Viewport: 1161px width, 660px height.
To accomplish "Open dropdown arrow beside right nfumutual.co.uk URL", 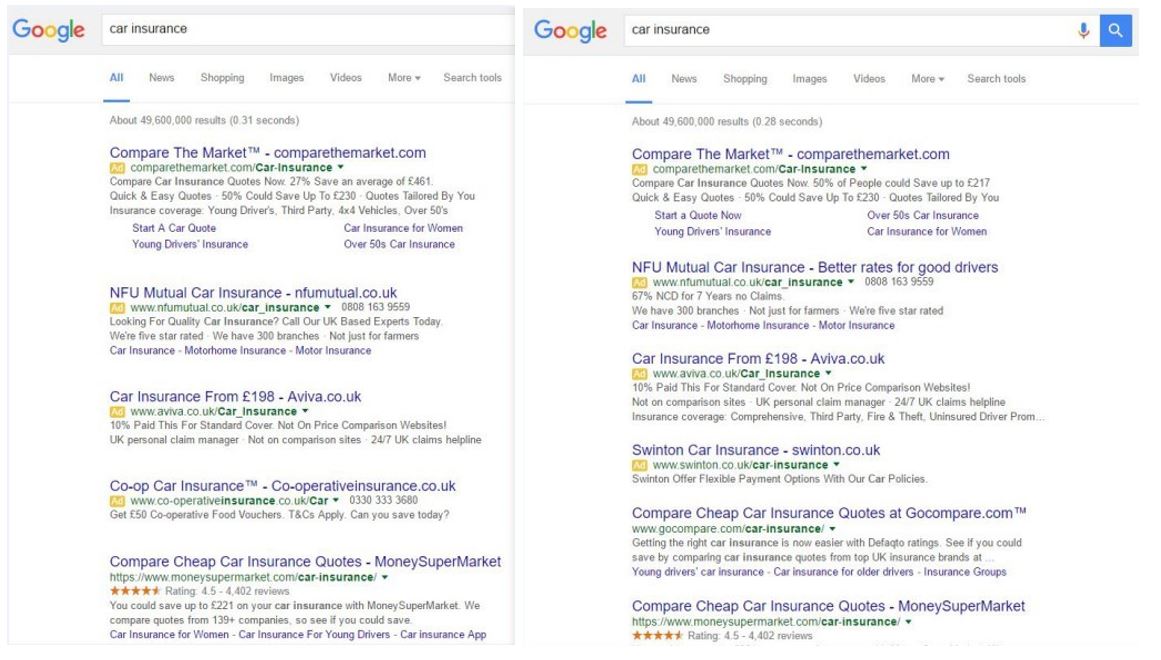I will [851, 281].
